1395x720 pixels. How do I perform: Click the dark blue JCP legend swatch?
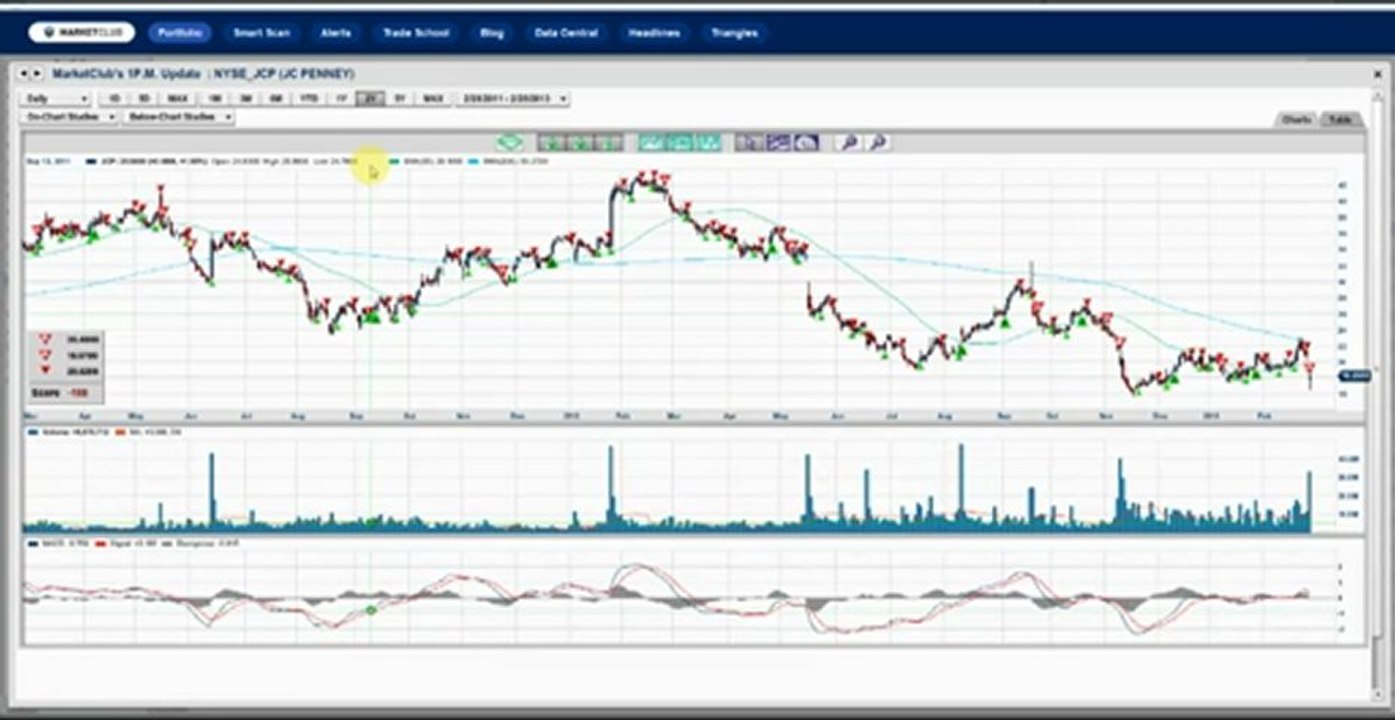point(90,160)
